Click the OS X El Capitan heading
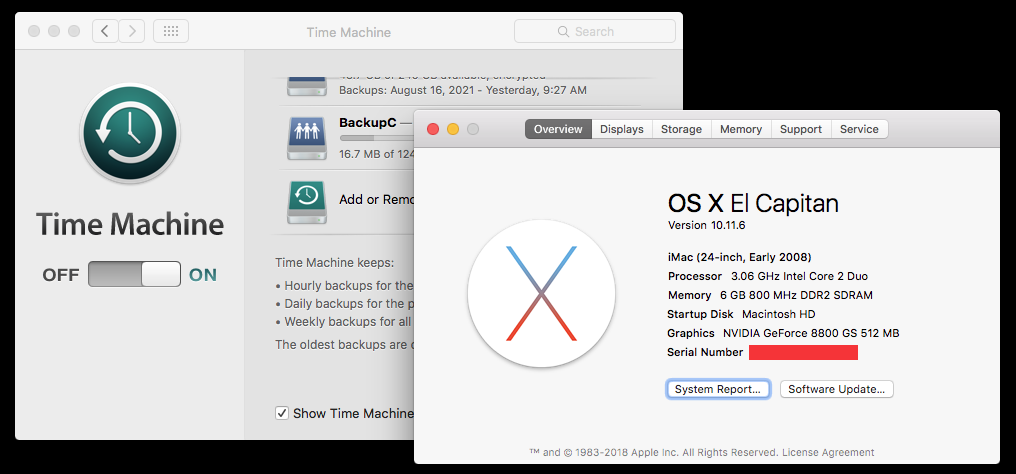 753,203
